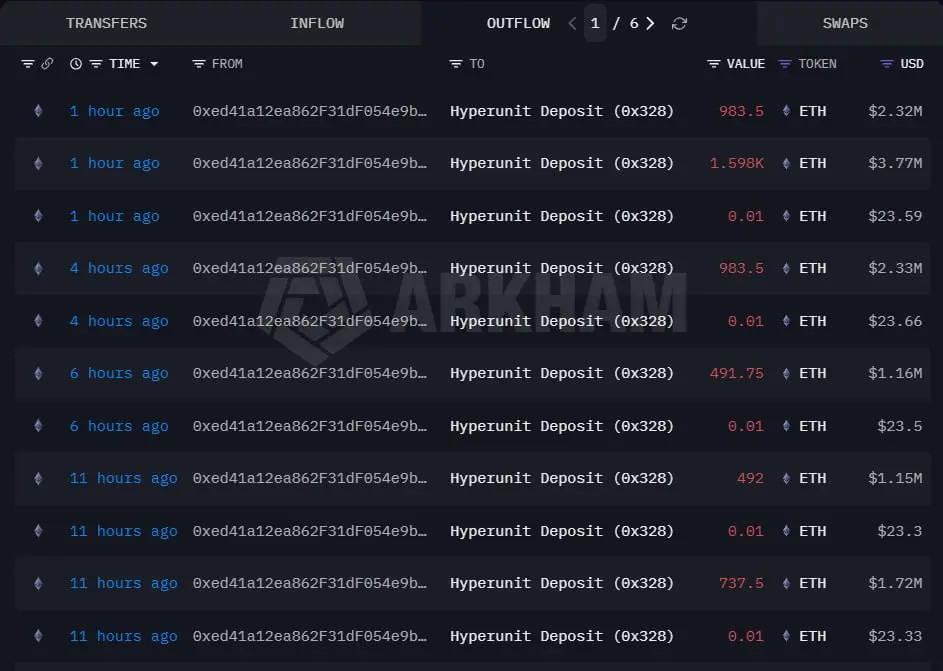Click Ethereum icon in the $2.32M row
The width and height of the screenshot is (943, 671).
[x=38, y=111]
